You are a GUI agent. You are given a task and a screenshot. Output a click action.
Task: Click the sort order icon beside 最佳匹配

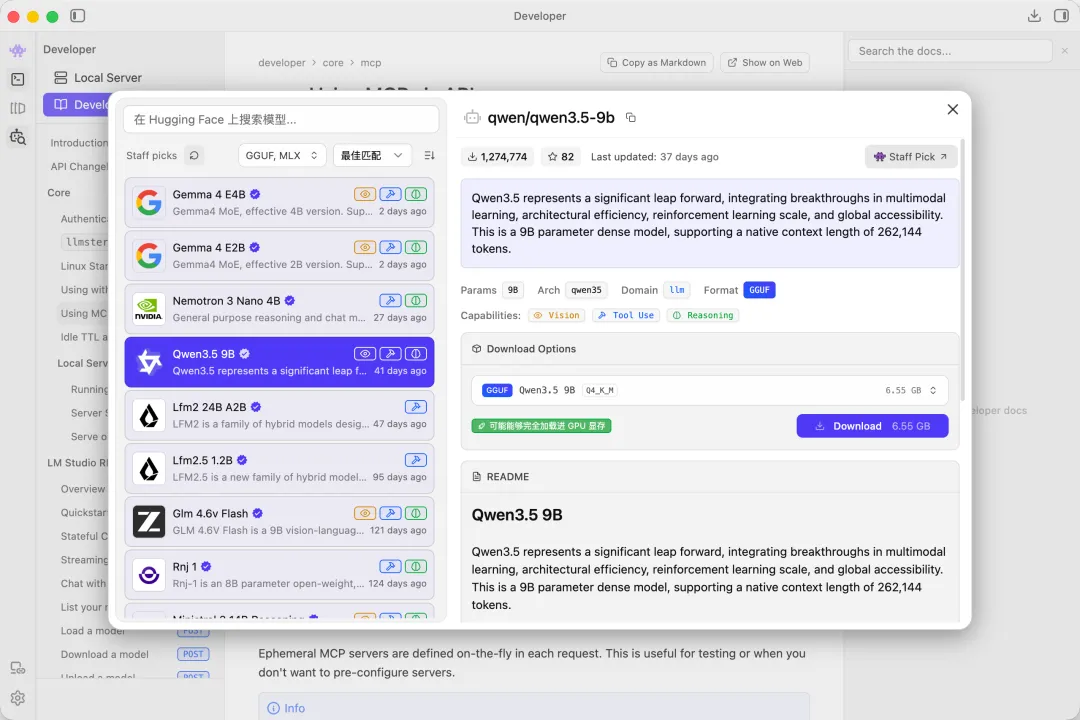429,156
